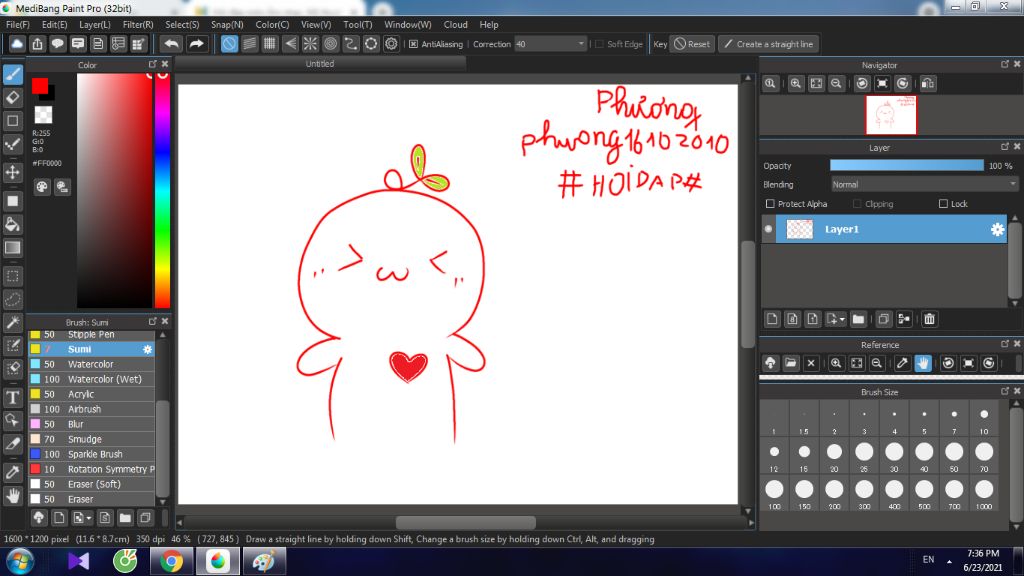Zoom in on Navigator panel
This screenshot has width=1024, height=576.
tap(795, 84)
